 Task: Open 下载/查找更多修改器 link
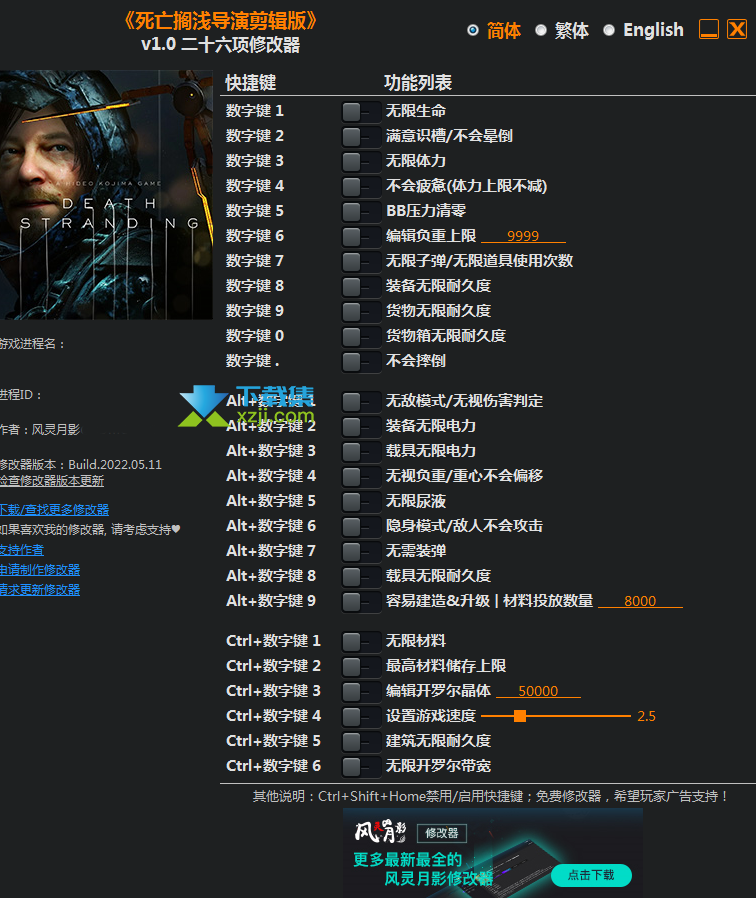(54, 510)
